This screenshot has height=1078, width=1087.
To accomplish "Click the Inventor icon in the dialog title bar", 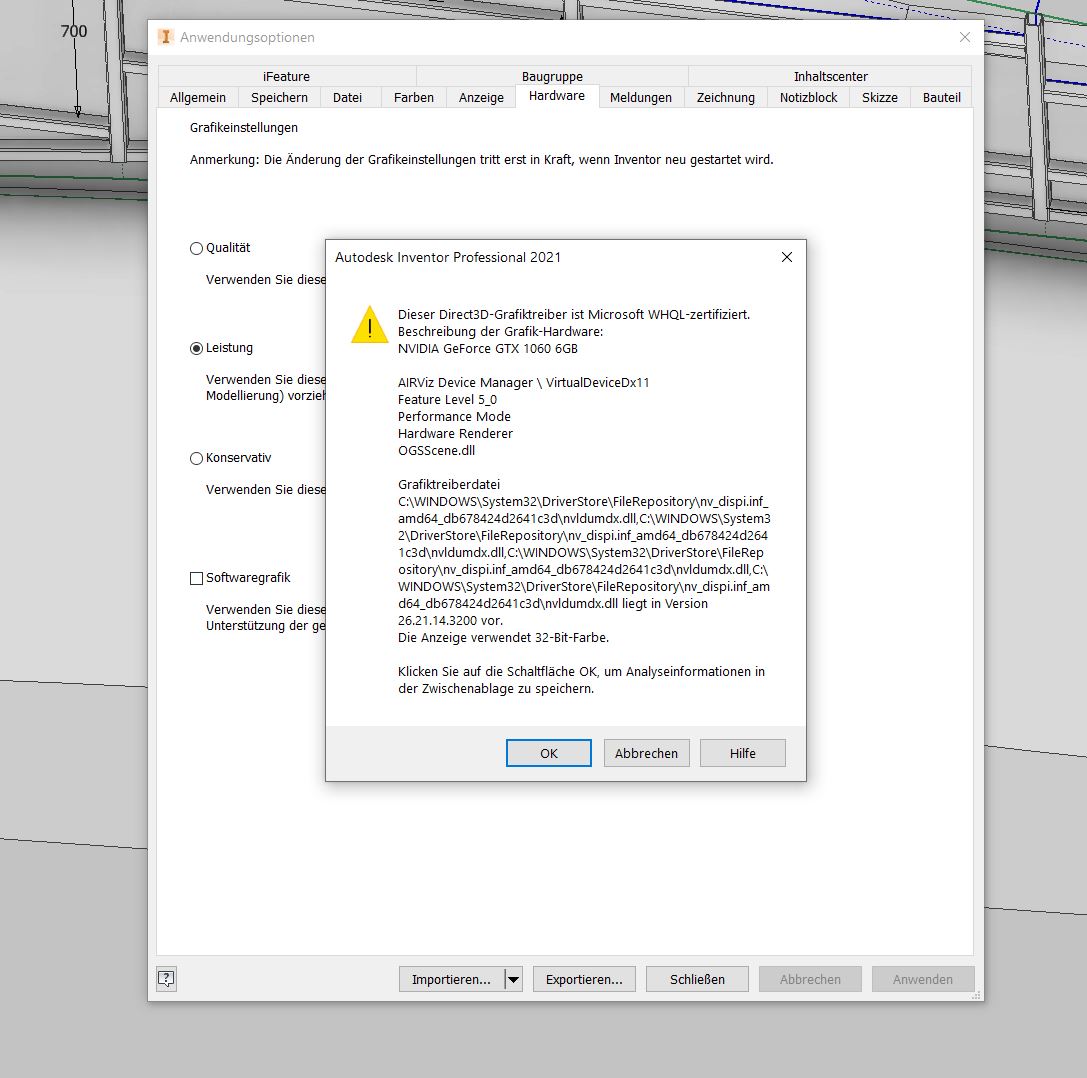I will tap(166, 38).
